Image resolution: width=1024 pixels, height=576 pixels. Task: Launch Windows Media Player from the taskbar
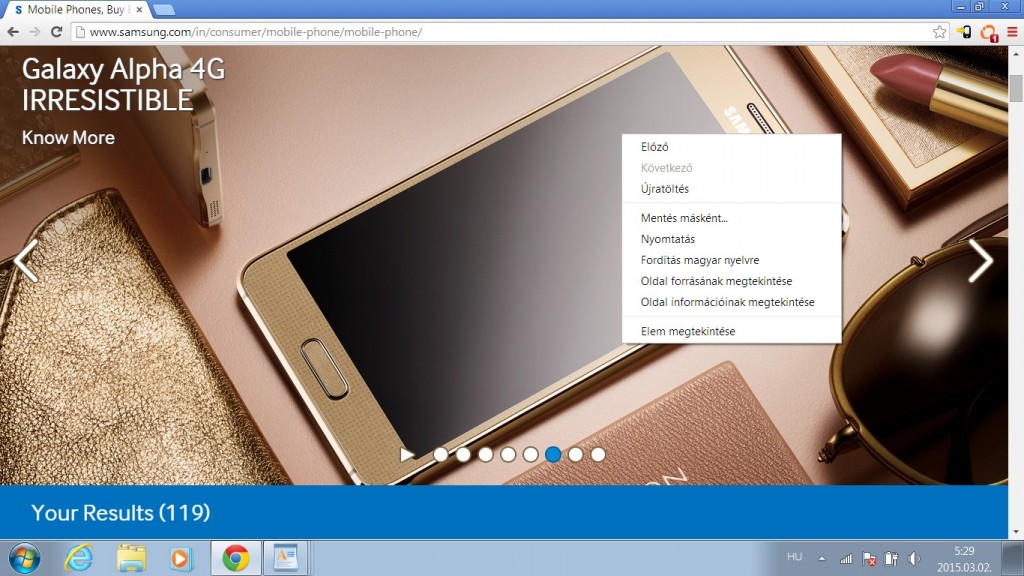tap(181, 557)
